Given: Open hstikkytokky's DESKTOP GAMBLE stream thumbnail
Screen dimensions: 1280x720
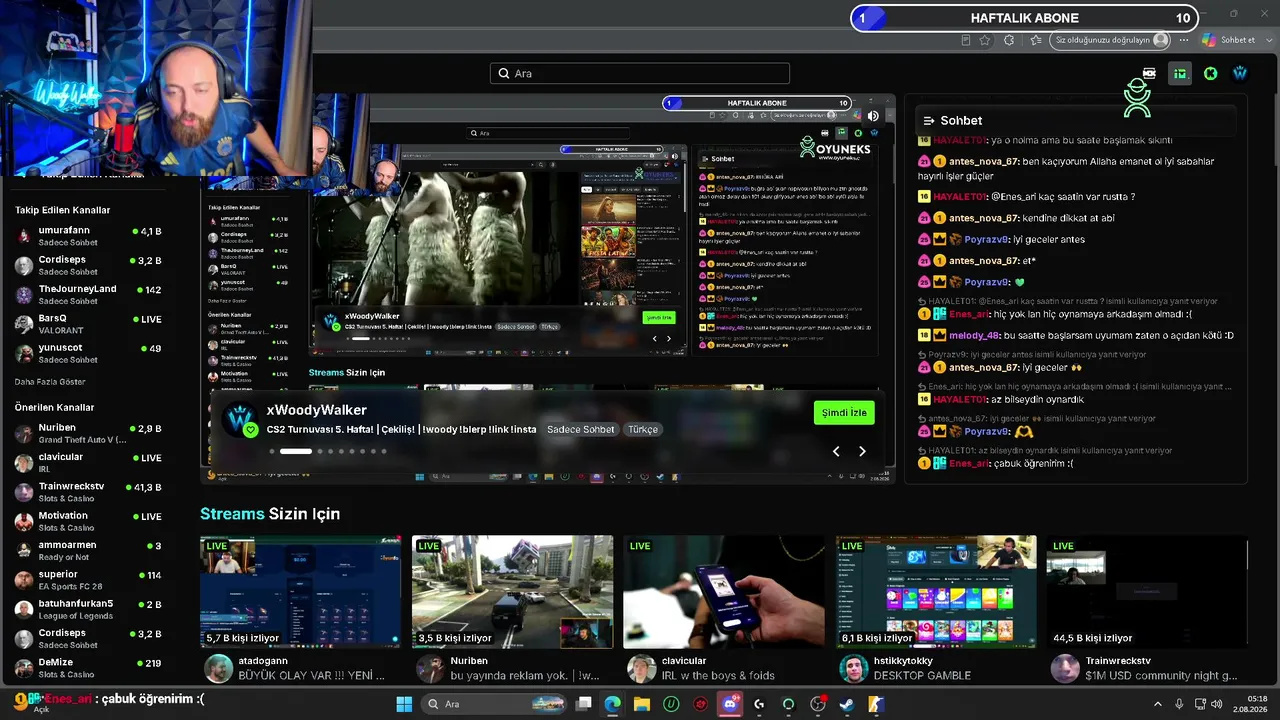Looking at the screenshot, I should click(936, 592).
